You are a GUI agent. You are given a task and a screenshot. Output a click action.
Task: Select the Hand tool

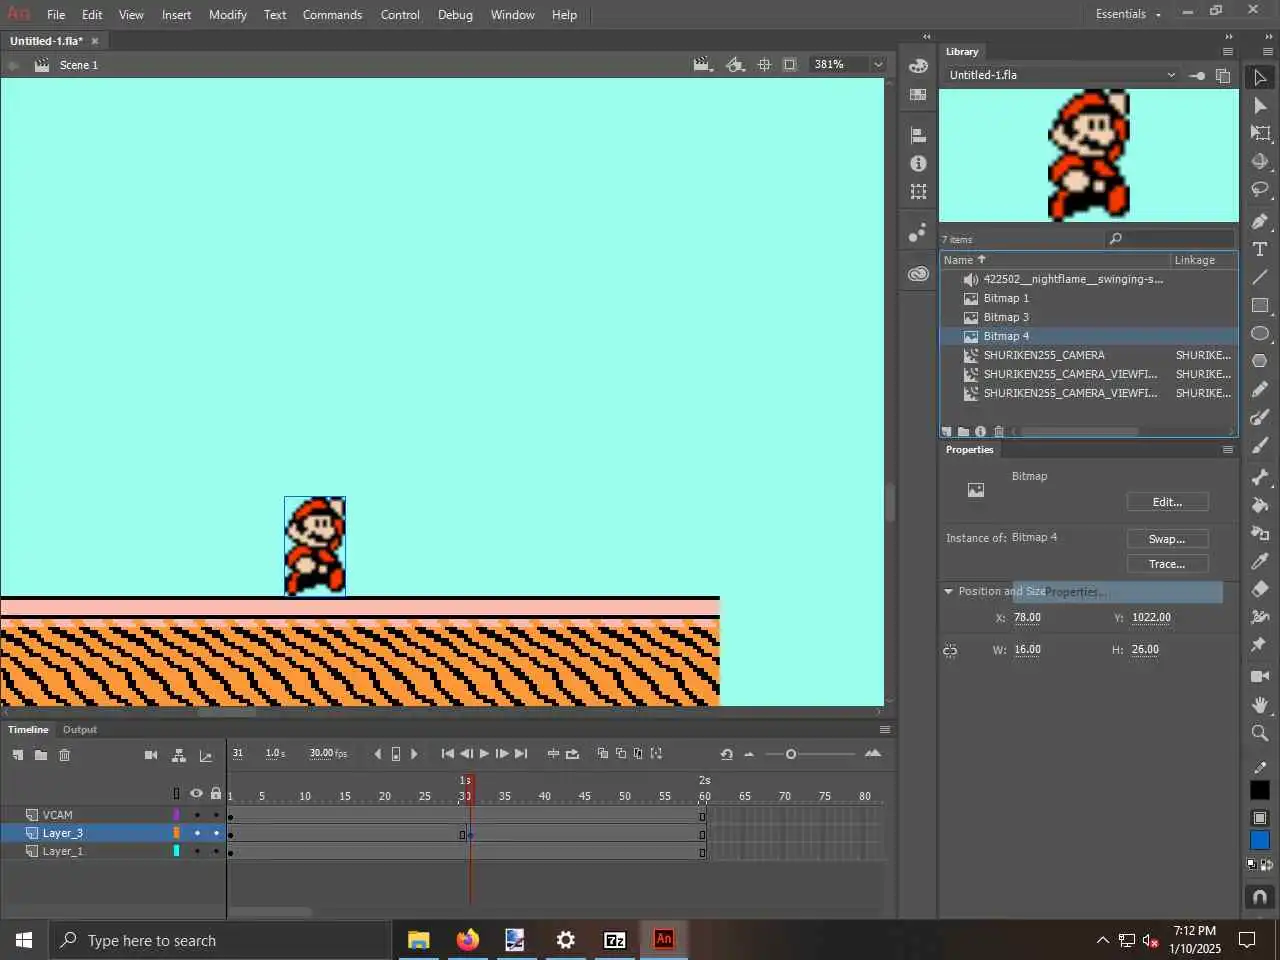pyautogui.click(x=1260, y=705)
